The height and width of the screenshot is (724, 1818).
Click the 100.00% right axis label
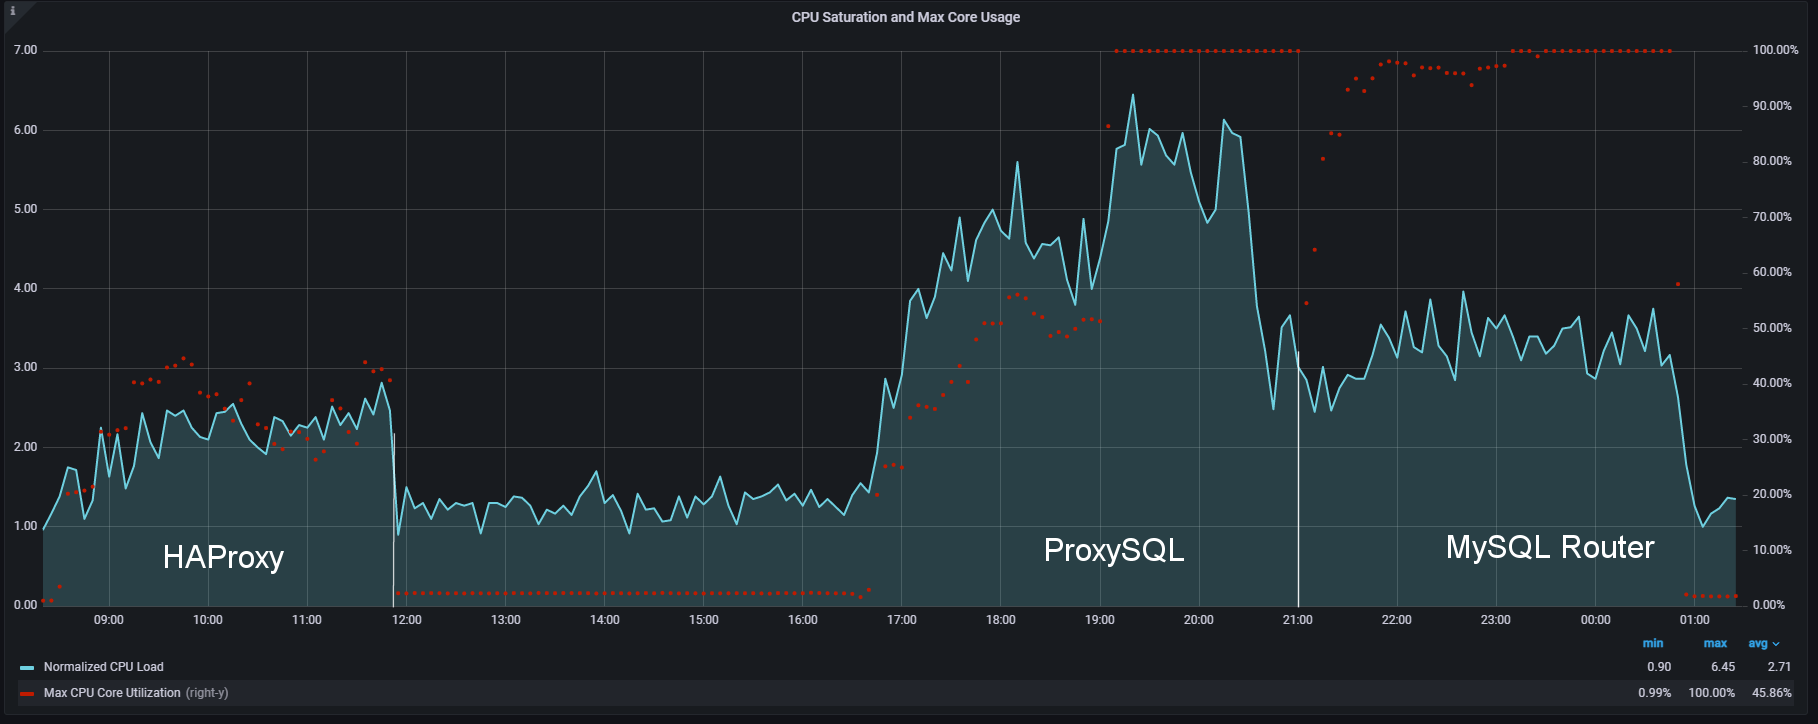[1775, 50]
